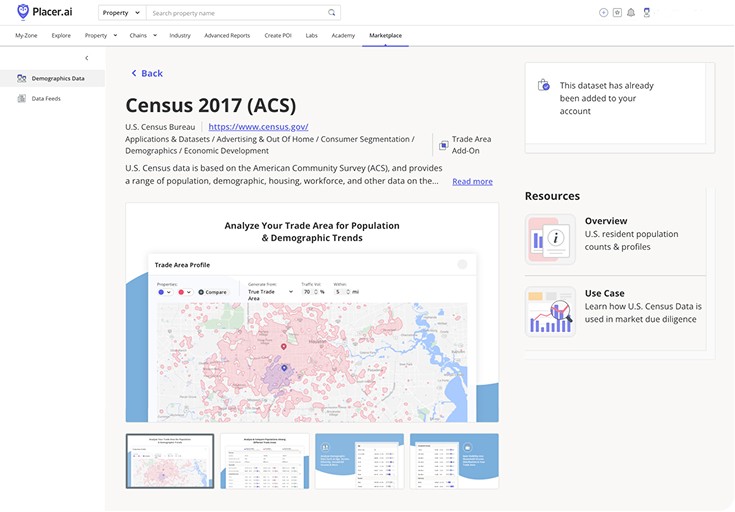
Task: Select the Marketplace tab
Action: [x=385, y=35]
